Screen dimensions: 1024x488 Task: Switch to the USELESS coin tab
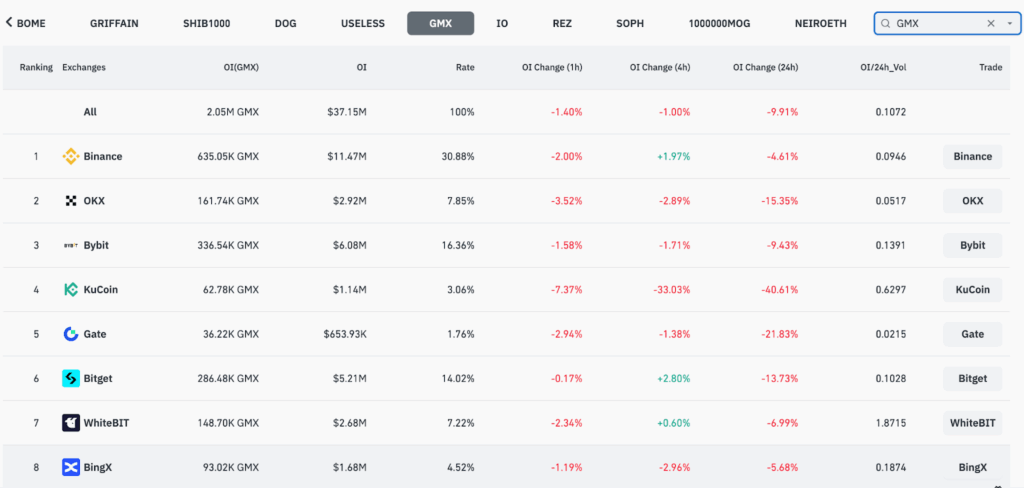point(362,24)
